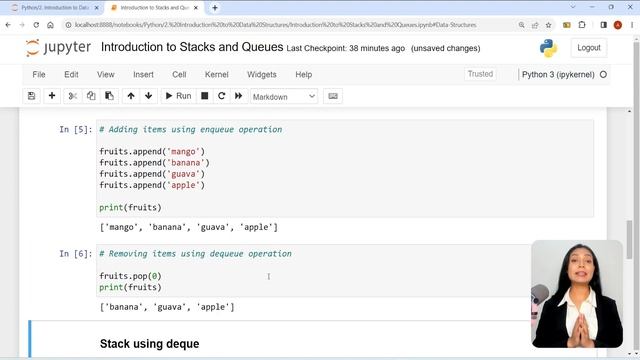Click Python 3 (ipykernel) kernel name

[x=558, y=75]
